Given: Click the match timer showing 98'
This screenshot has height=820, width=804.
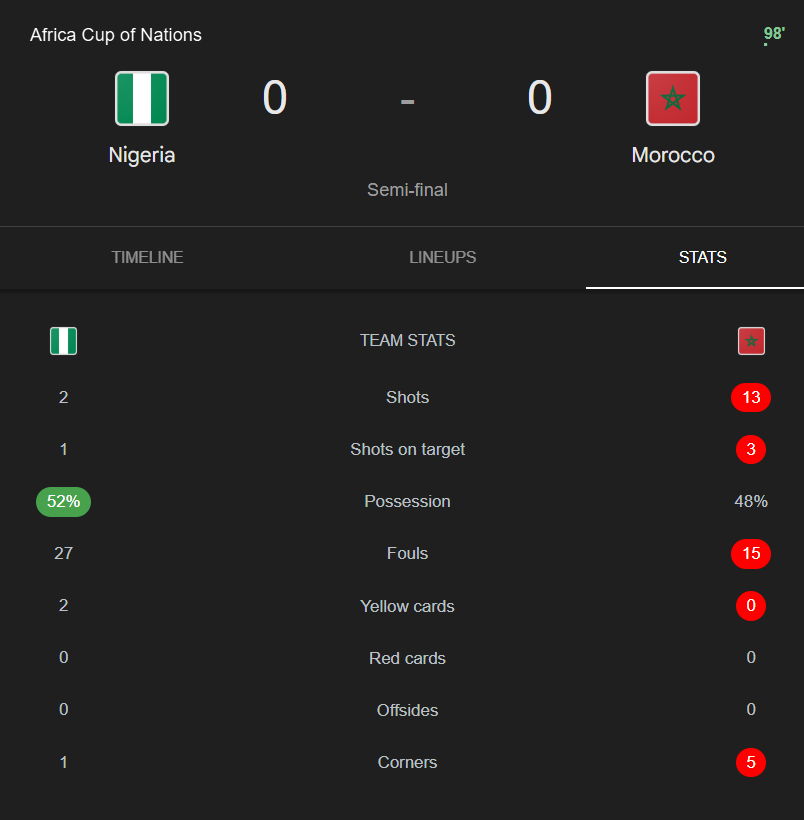Looking at the screenshot, I should click(x=772, y=33).
